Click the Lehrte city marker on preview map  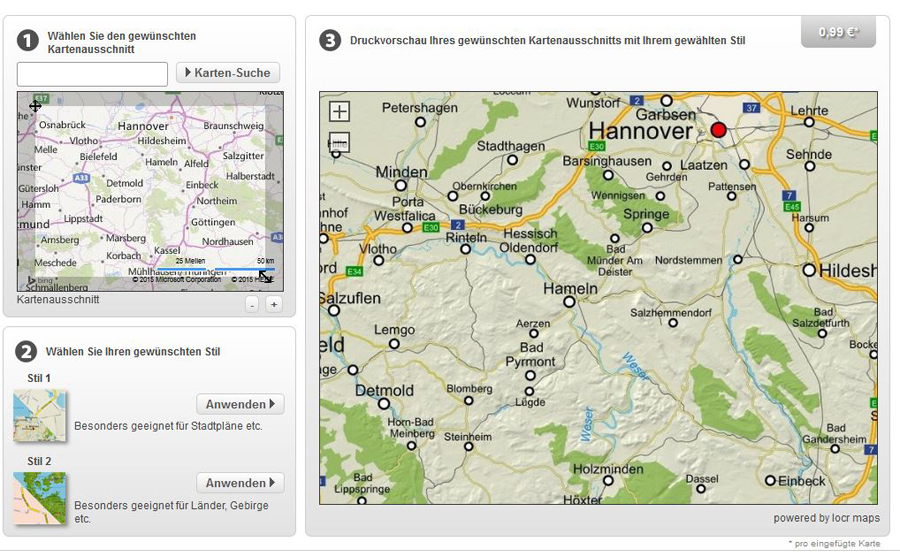[809, 122]
